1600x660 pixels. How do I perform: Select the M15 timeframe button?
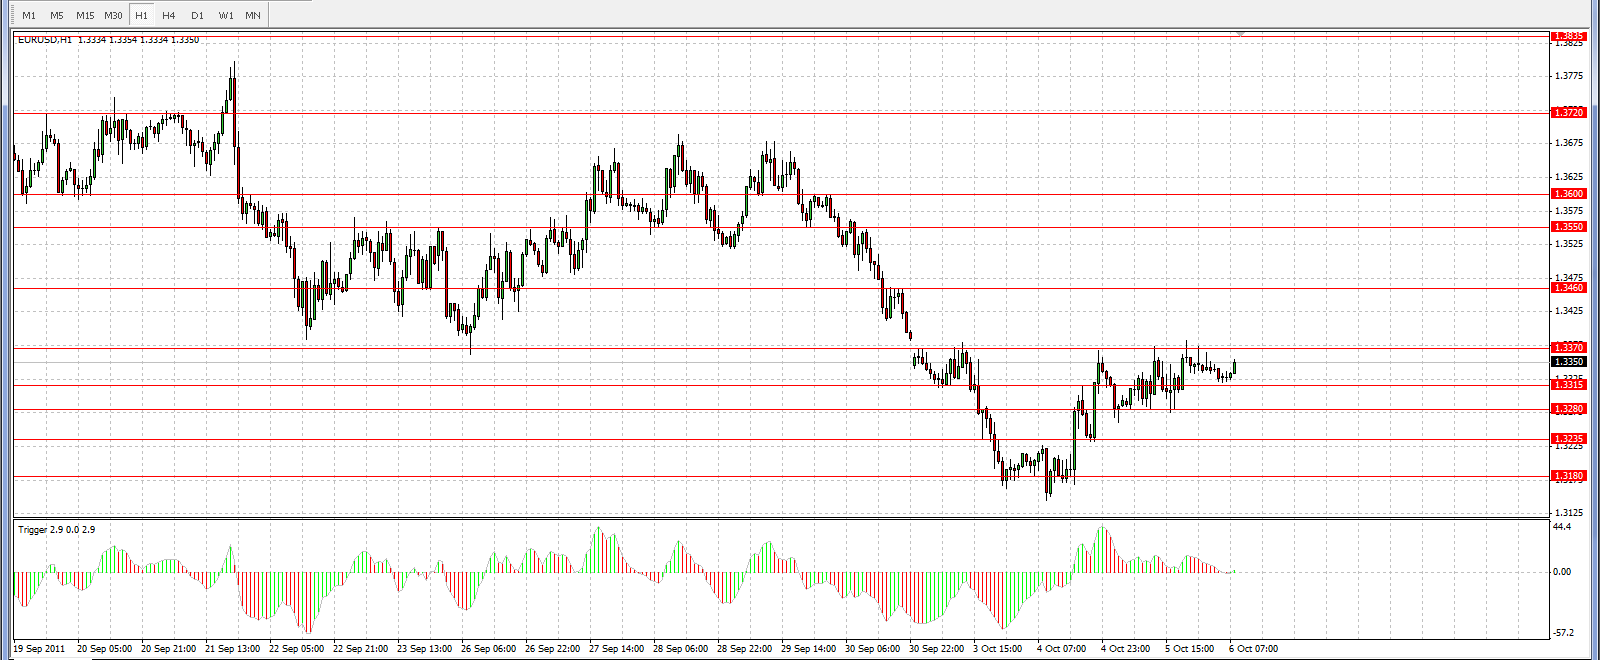85,15
